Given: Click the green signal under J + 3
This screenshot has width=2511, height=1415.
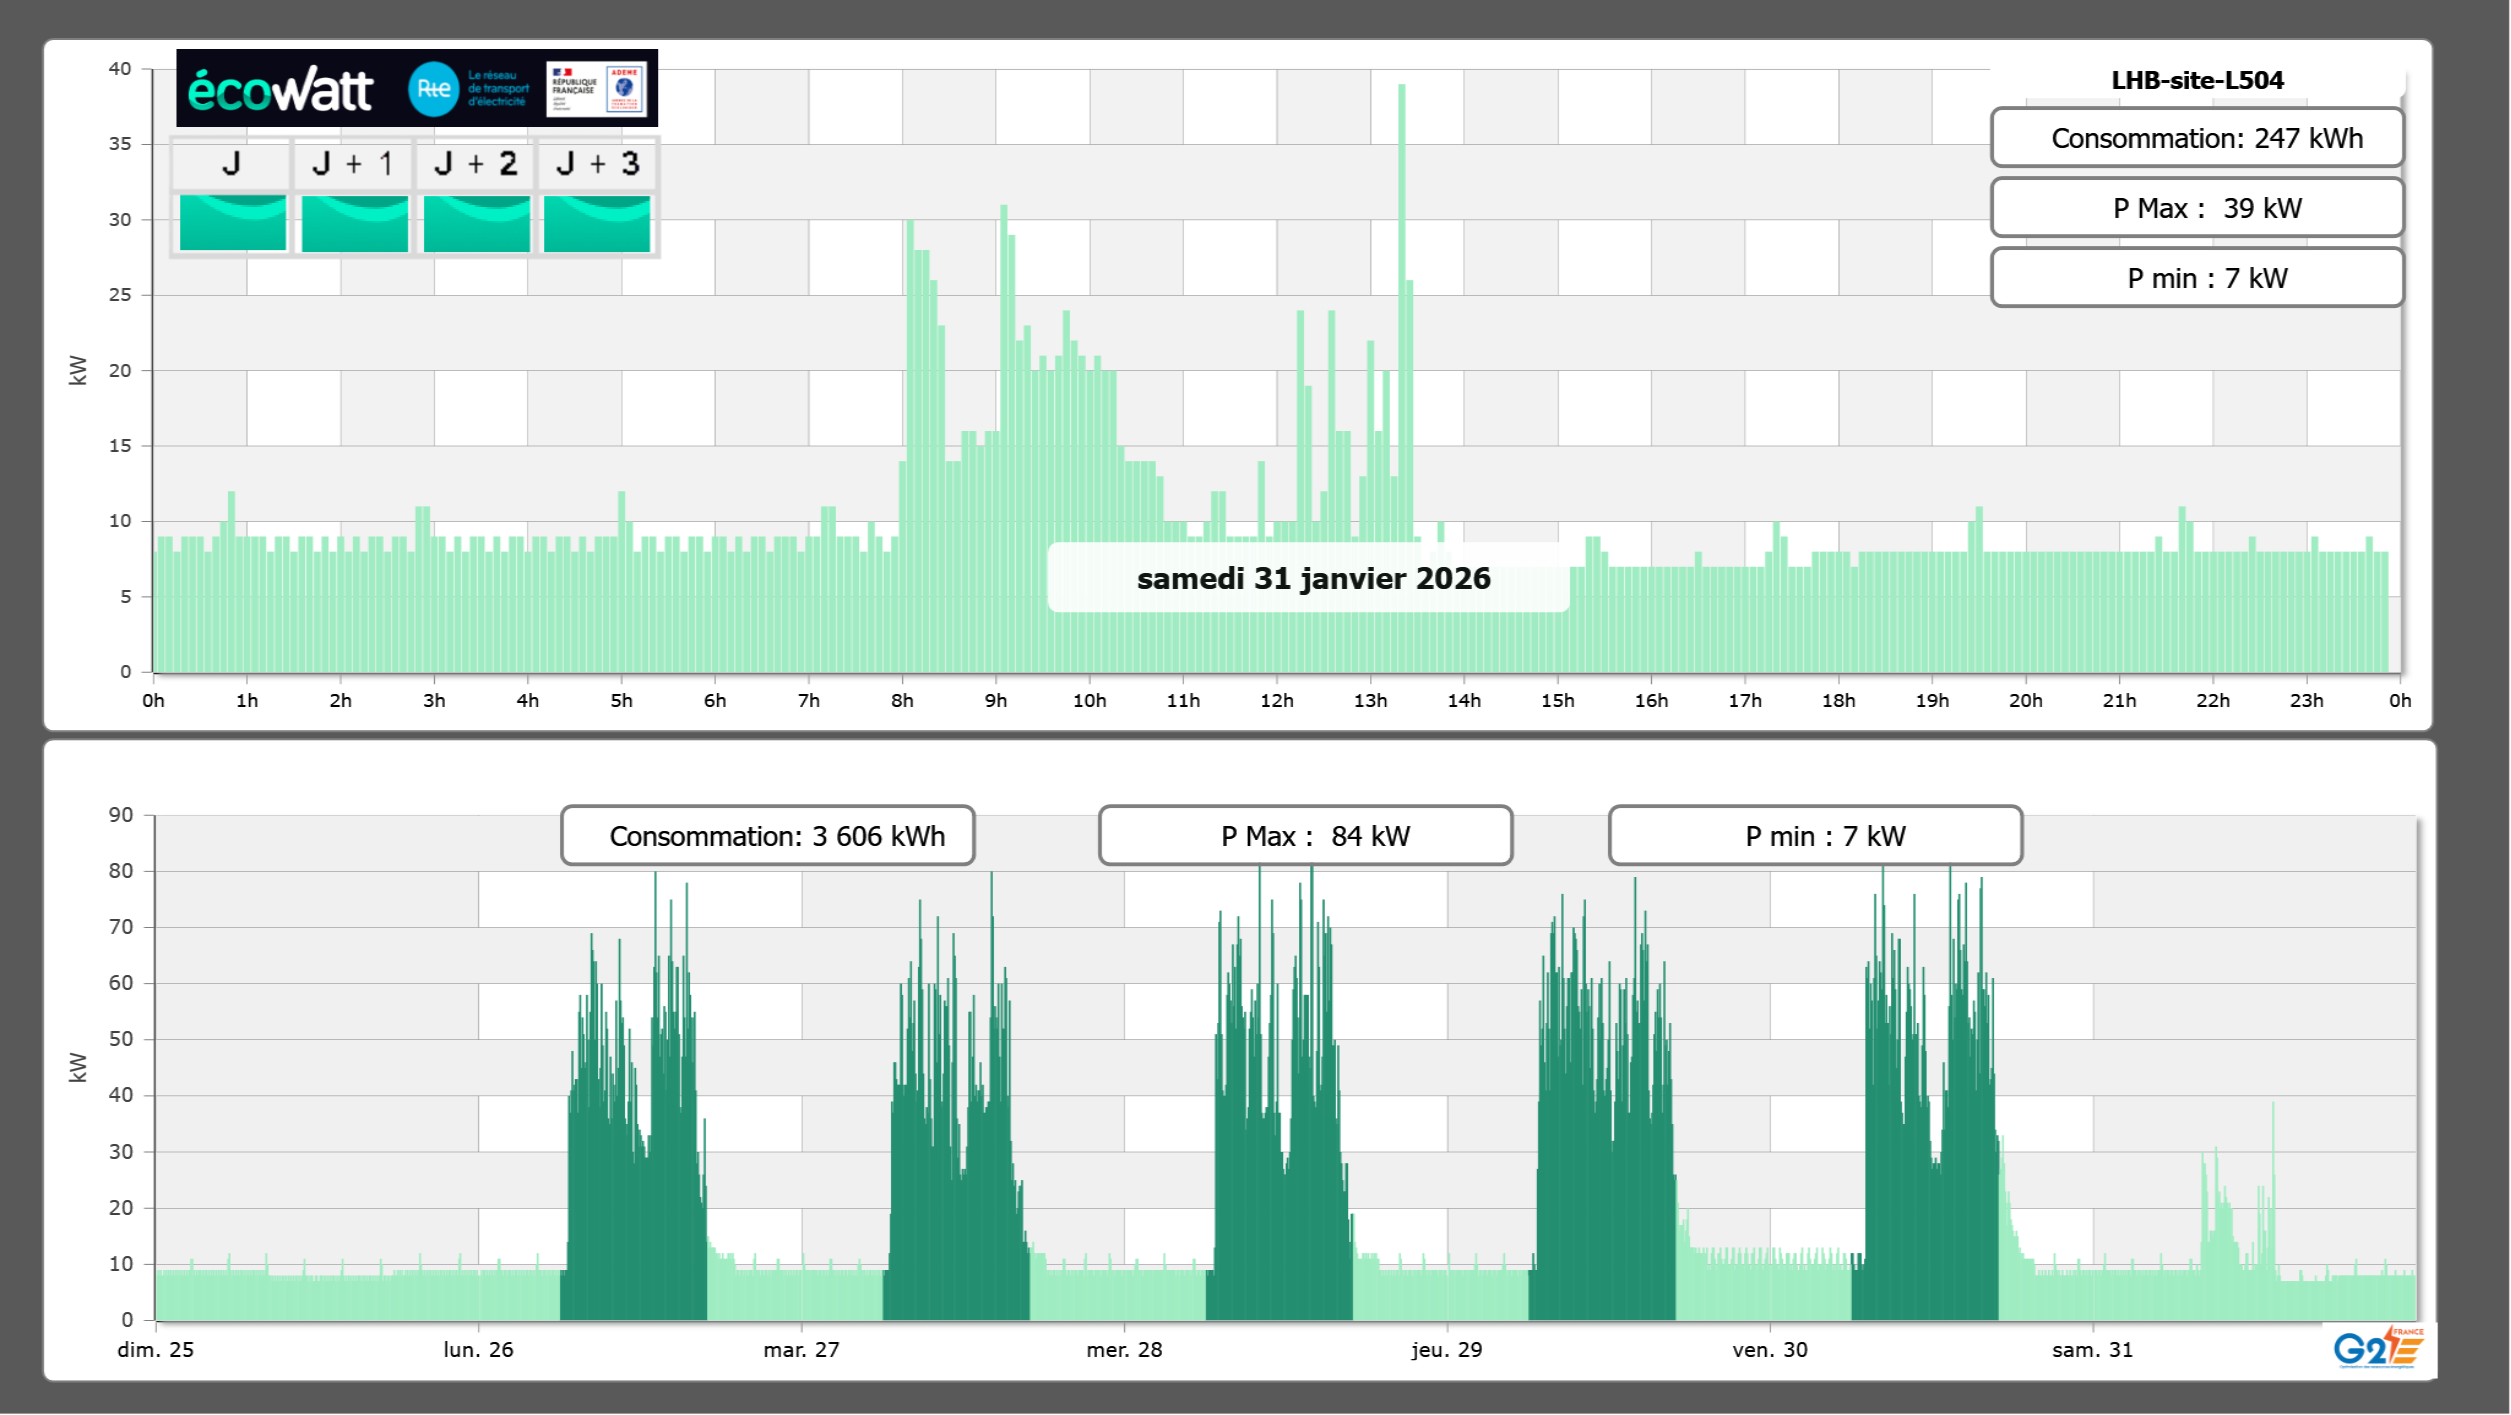Looking at the screenshot, I should click(x=597, y=223).
